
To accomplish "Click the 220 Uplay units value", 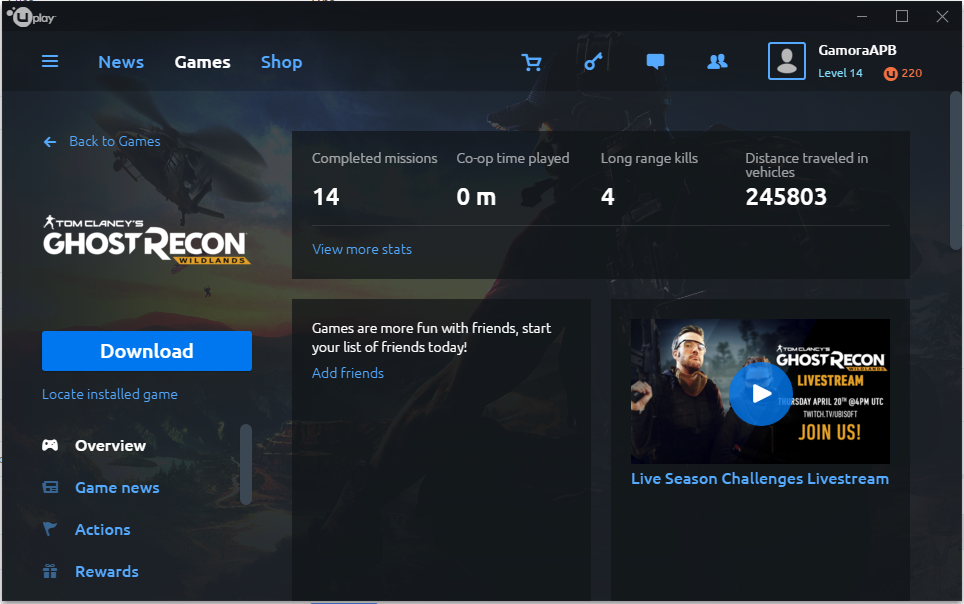I will tap(912, 73).
